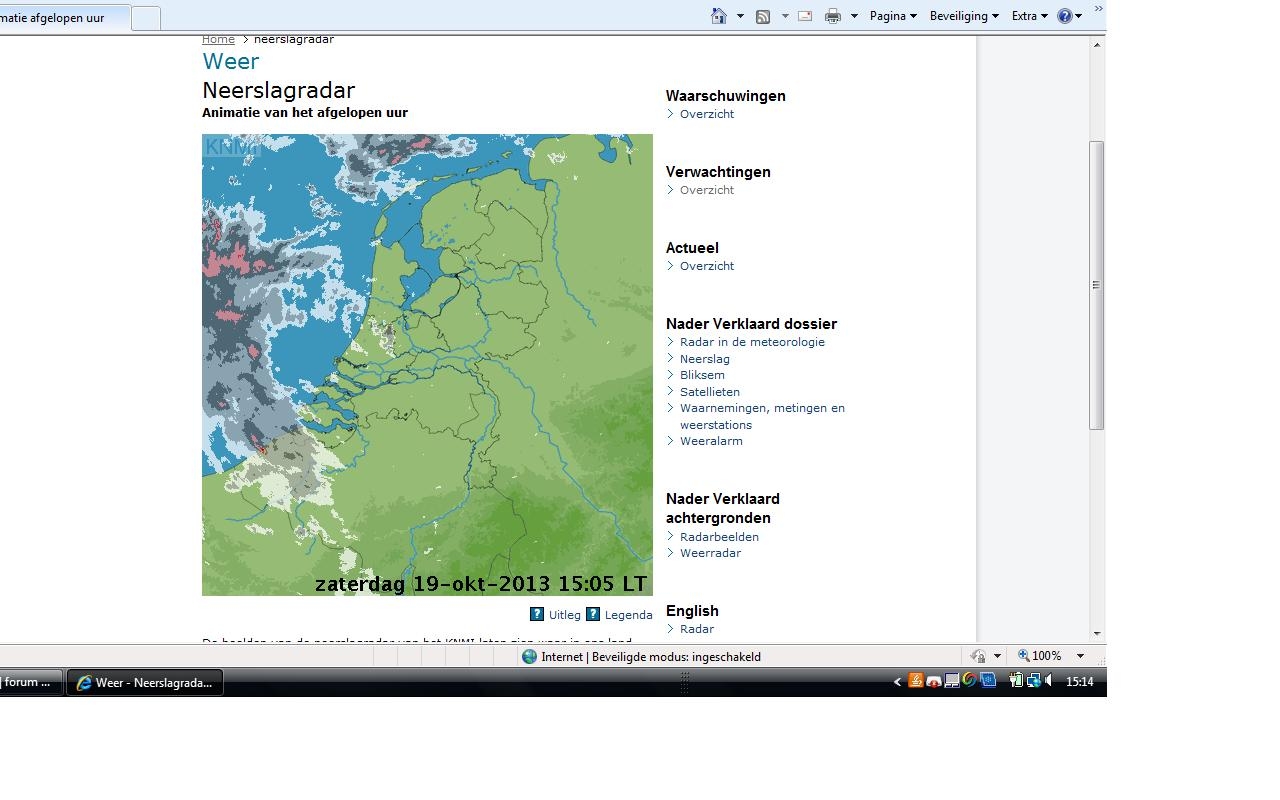The width and height of the screenshot is (1280, 800).
Task: Click the battery power tray icon
Action: click(1015, 681)
